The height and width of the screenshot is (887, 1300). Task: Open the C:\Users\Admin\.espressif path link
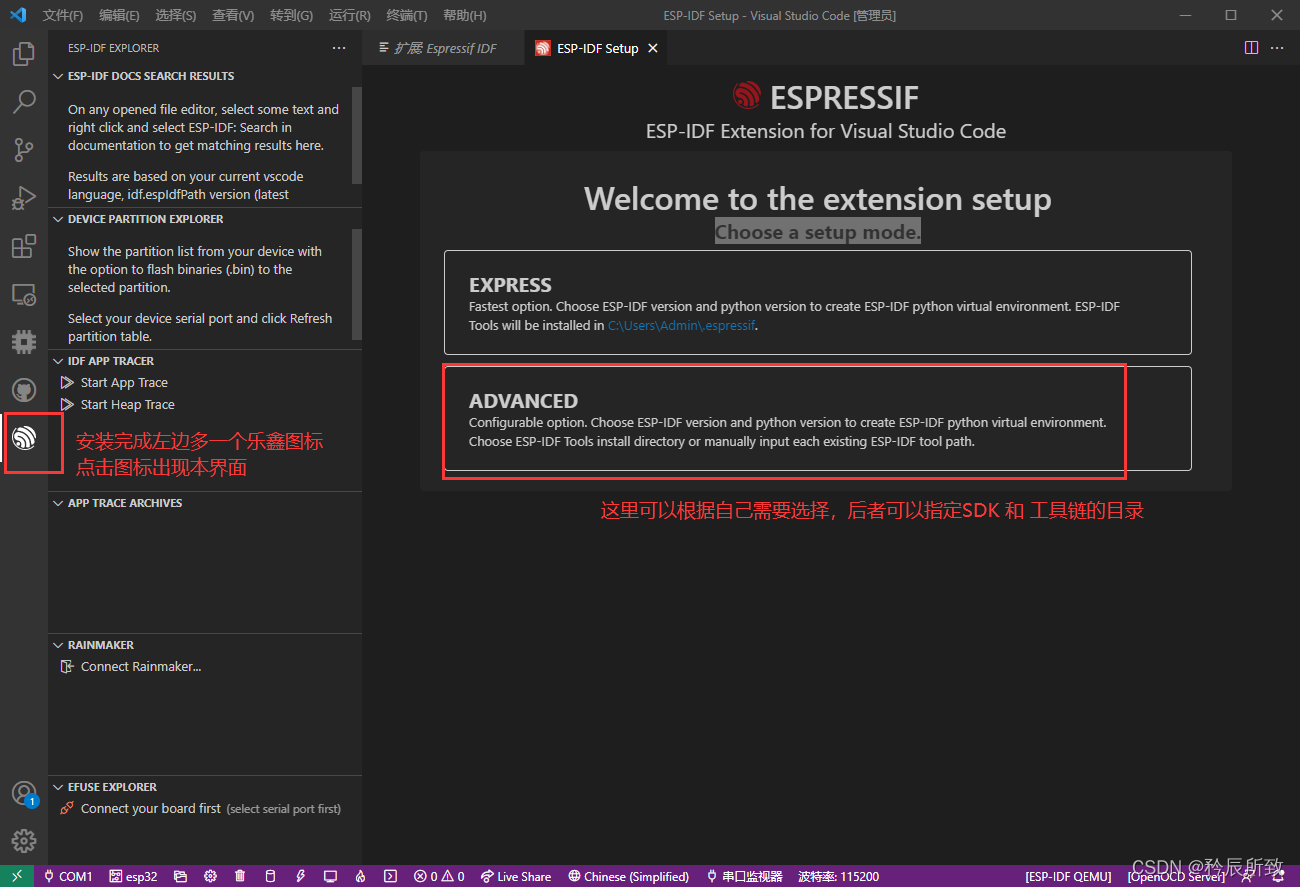681,325
